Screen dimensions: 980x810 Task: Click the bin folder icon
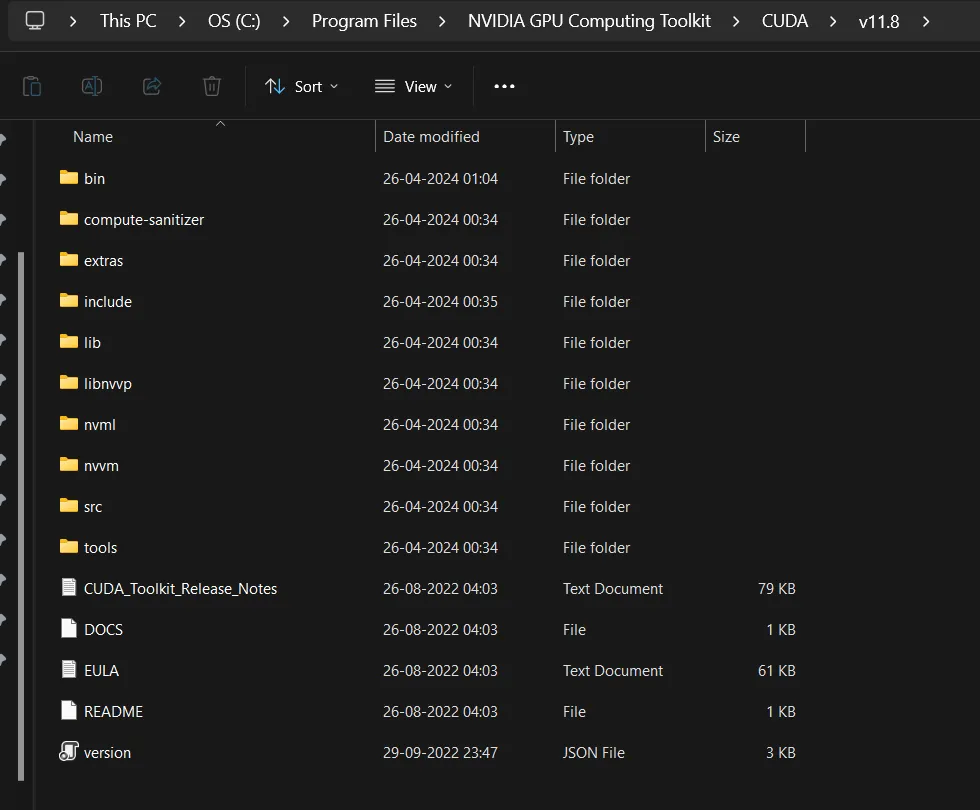click(x=69, y=178)
